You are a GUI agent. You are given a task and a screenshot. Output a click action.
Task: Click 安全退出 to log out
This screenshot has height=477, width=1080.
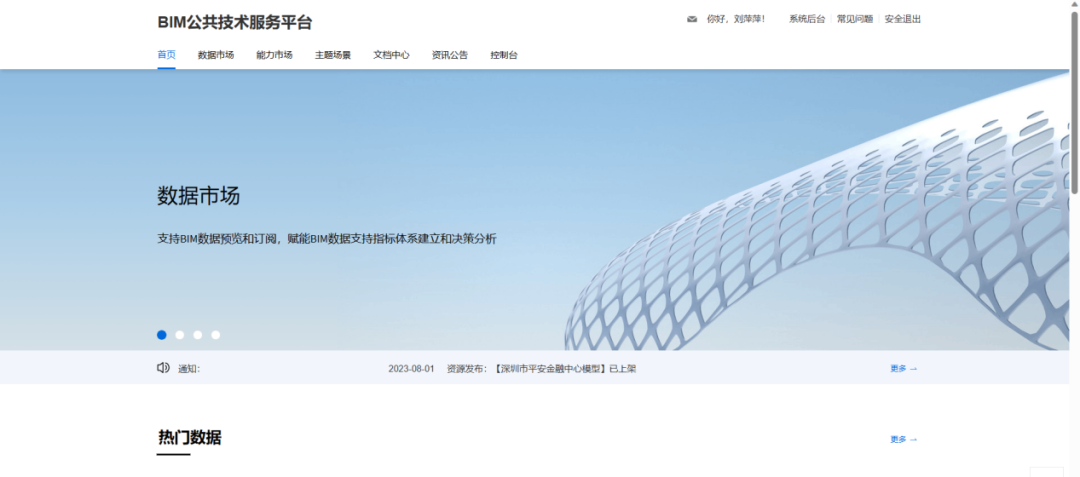903,19
